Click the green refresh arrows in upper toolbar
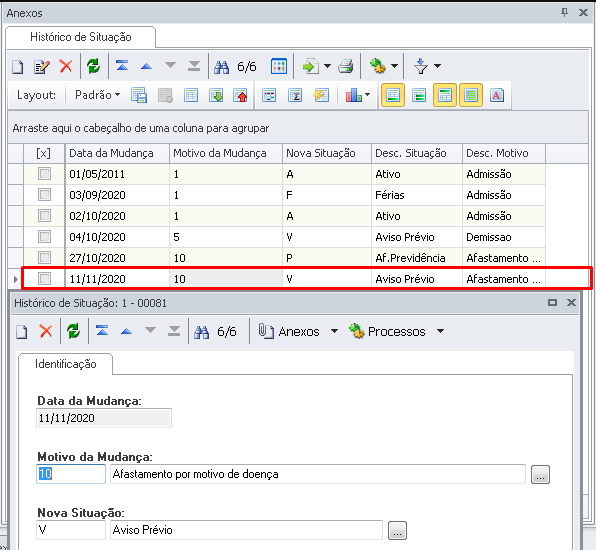Screen dimensions: 596x550 click(93, 66)
